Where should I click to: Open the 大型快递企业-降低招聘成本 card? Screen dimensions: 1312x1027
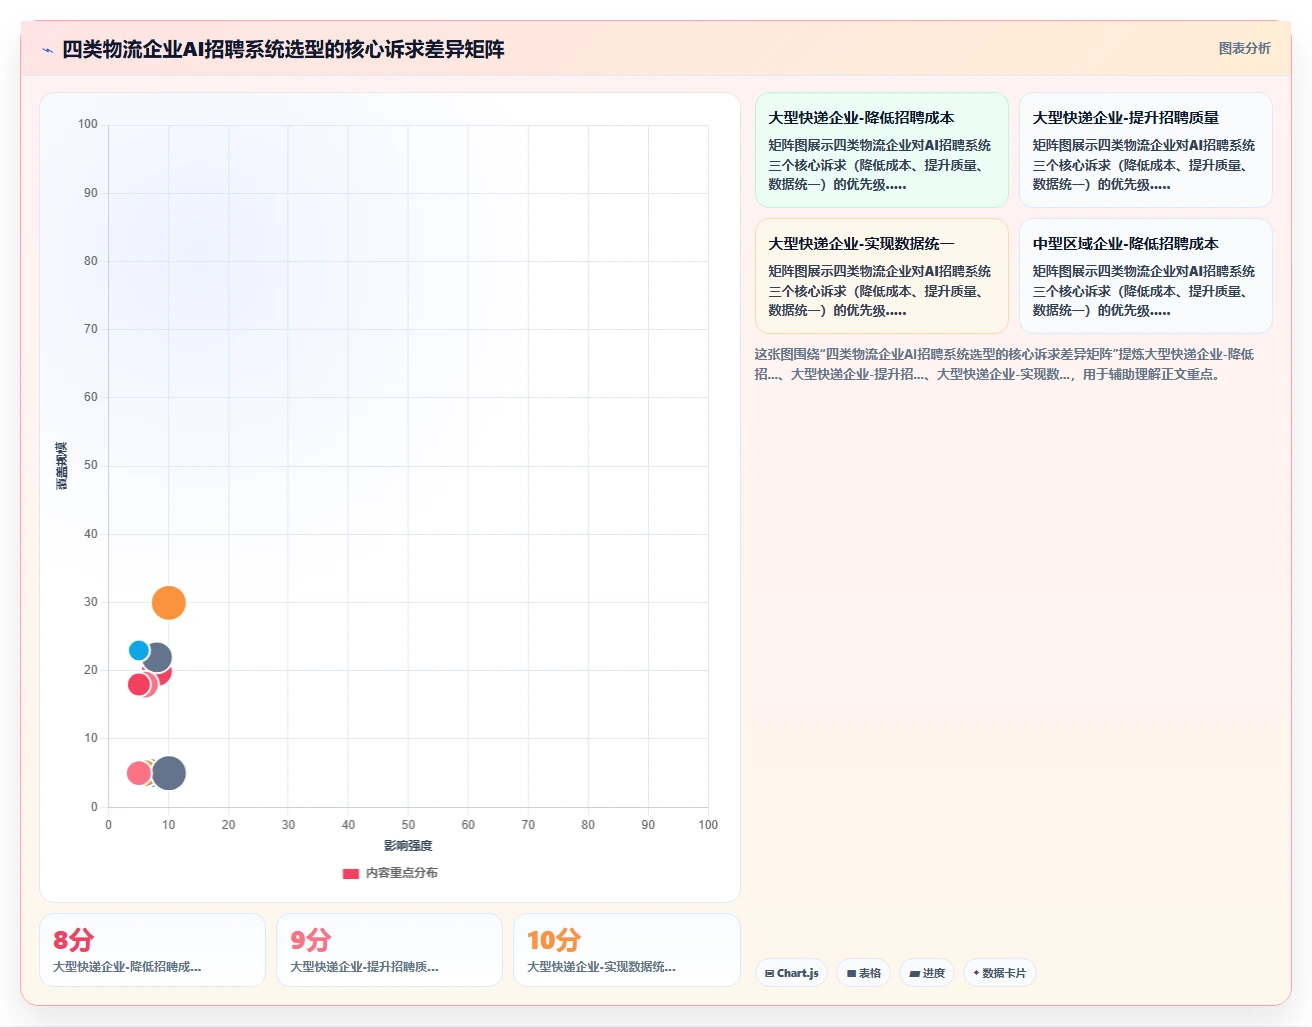(x=881, y=150)
